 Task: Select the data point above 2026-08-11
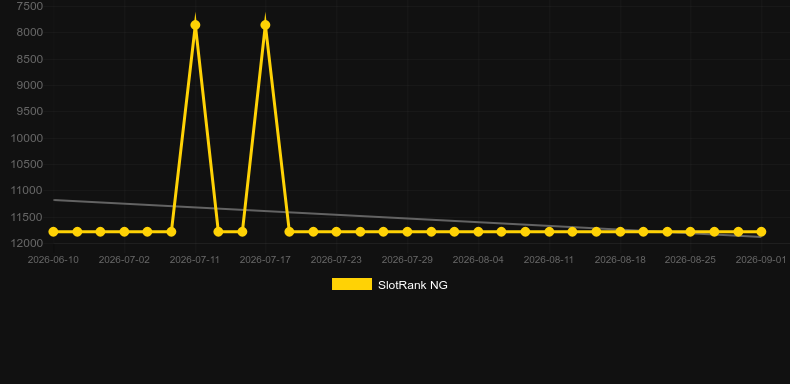tap(549, 232)
